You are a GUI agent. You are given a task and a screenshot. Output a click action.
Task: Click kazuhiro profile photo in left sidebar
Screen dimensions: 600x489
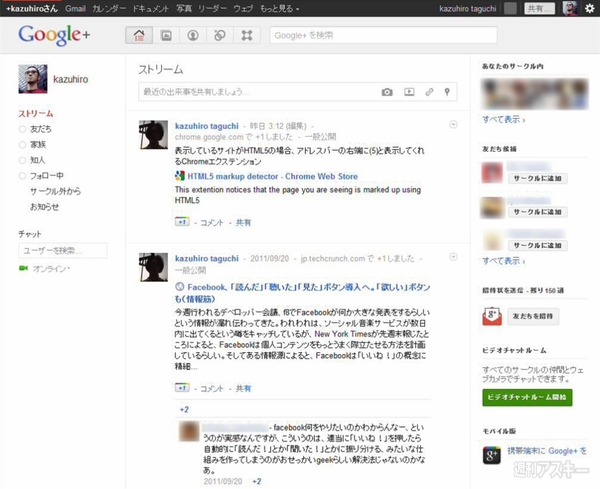[x=33, y=79]
